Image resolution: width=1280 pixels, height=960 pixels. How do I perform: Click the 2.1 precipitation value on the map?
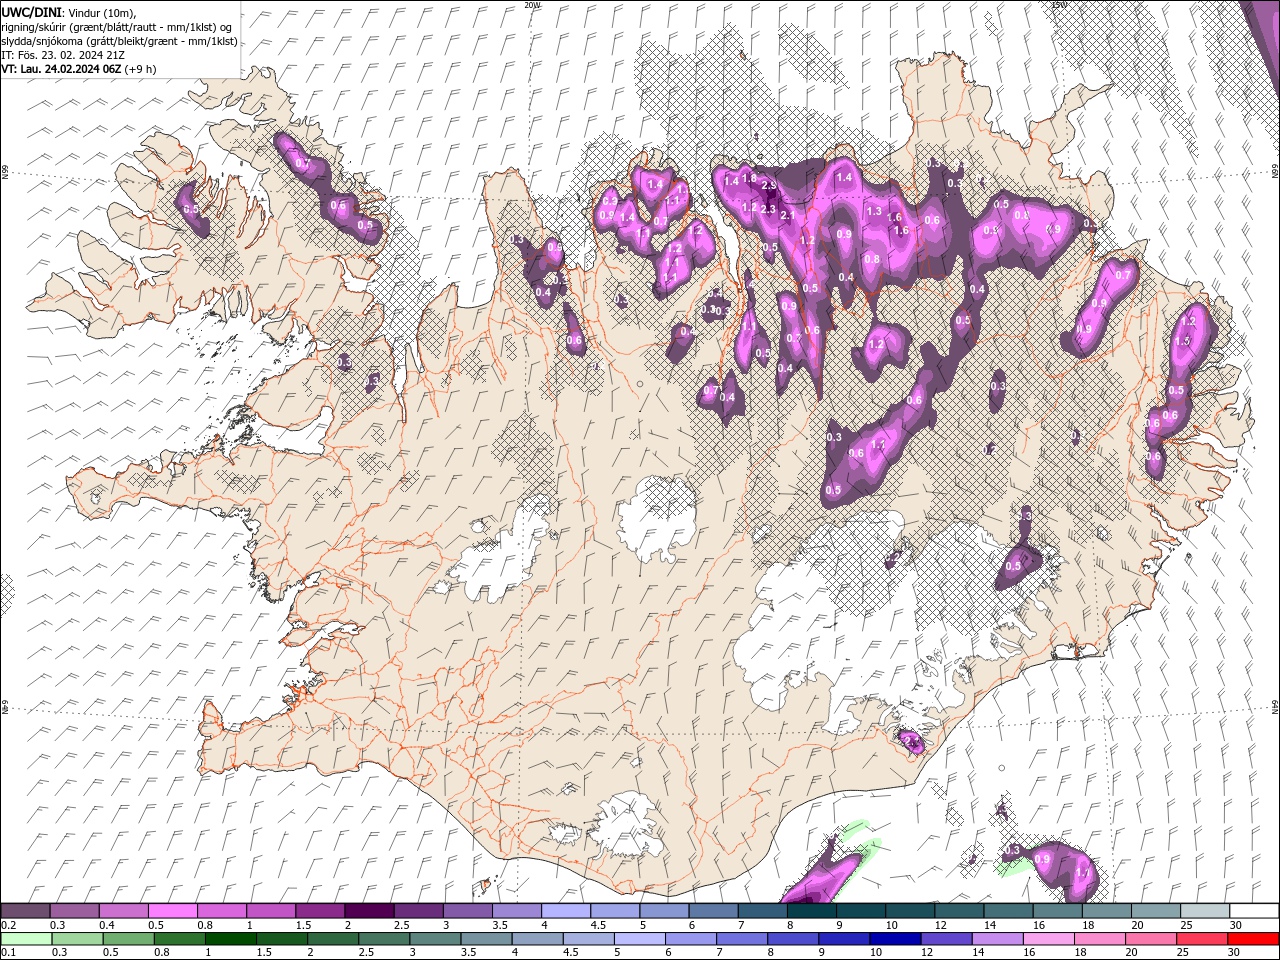coord(787,216)
